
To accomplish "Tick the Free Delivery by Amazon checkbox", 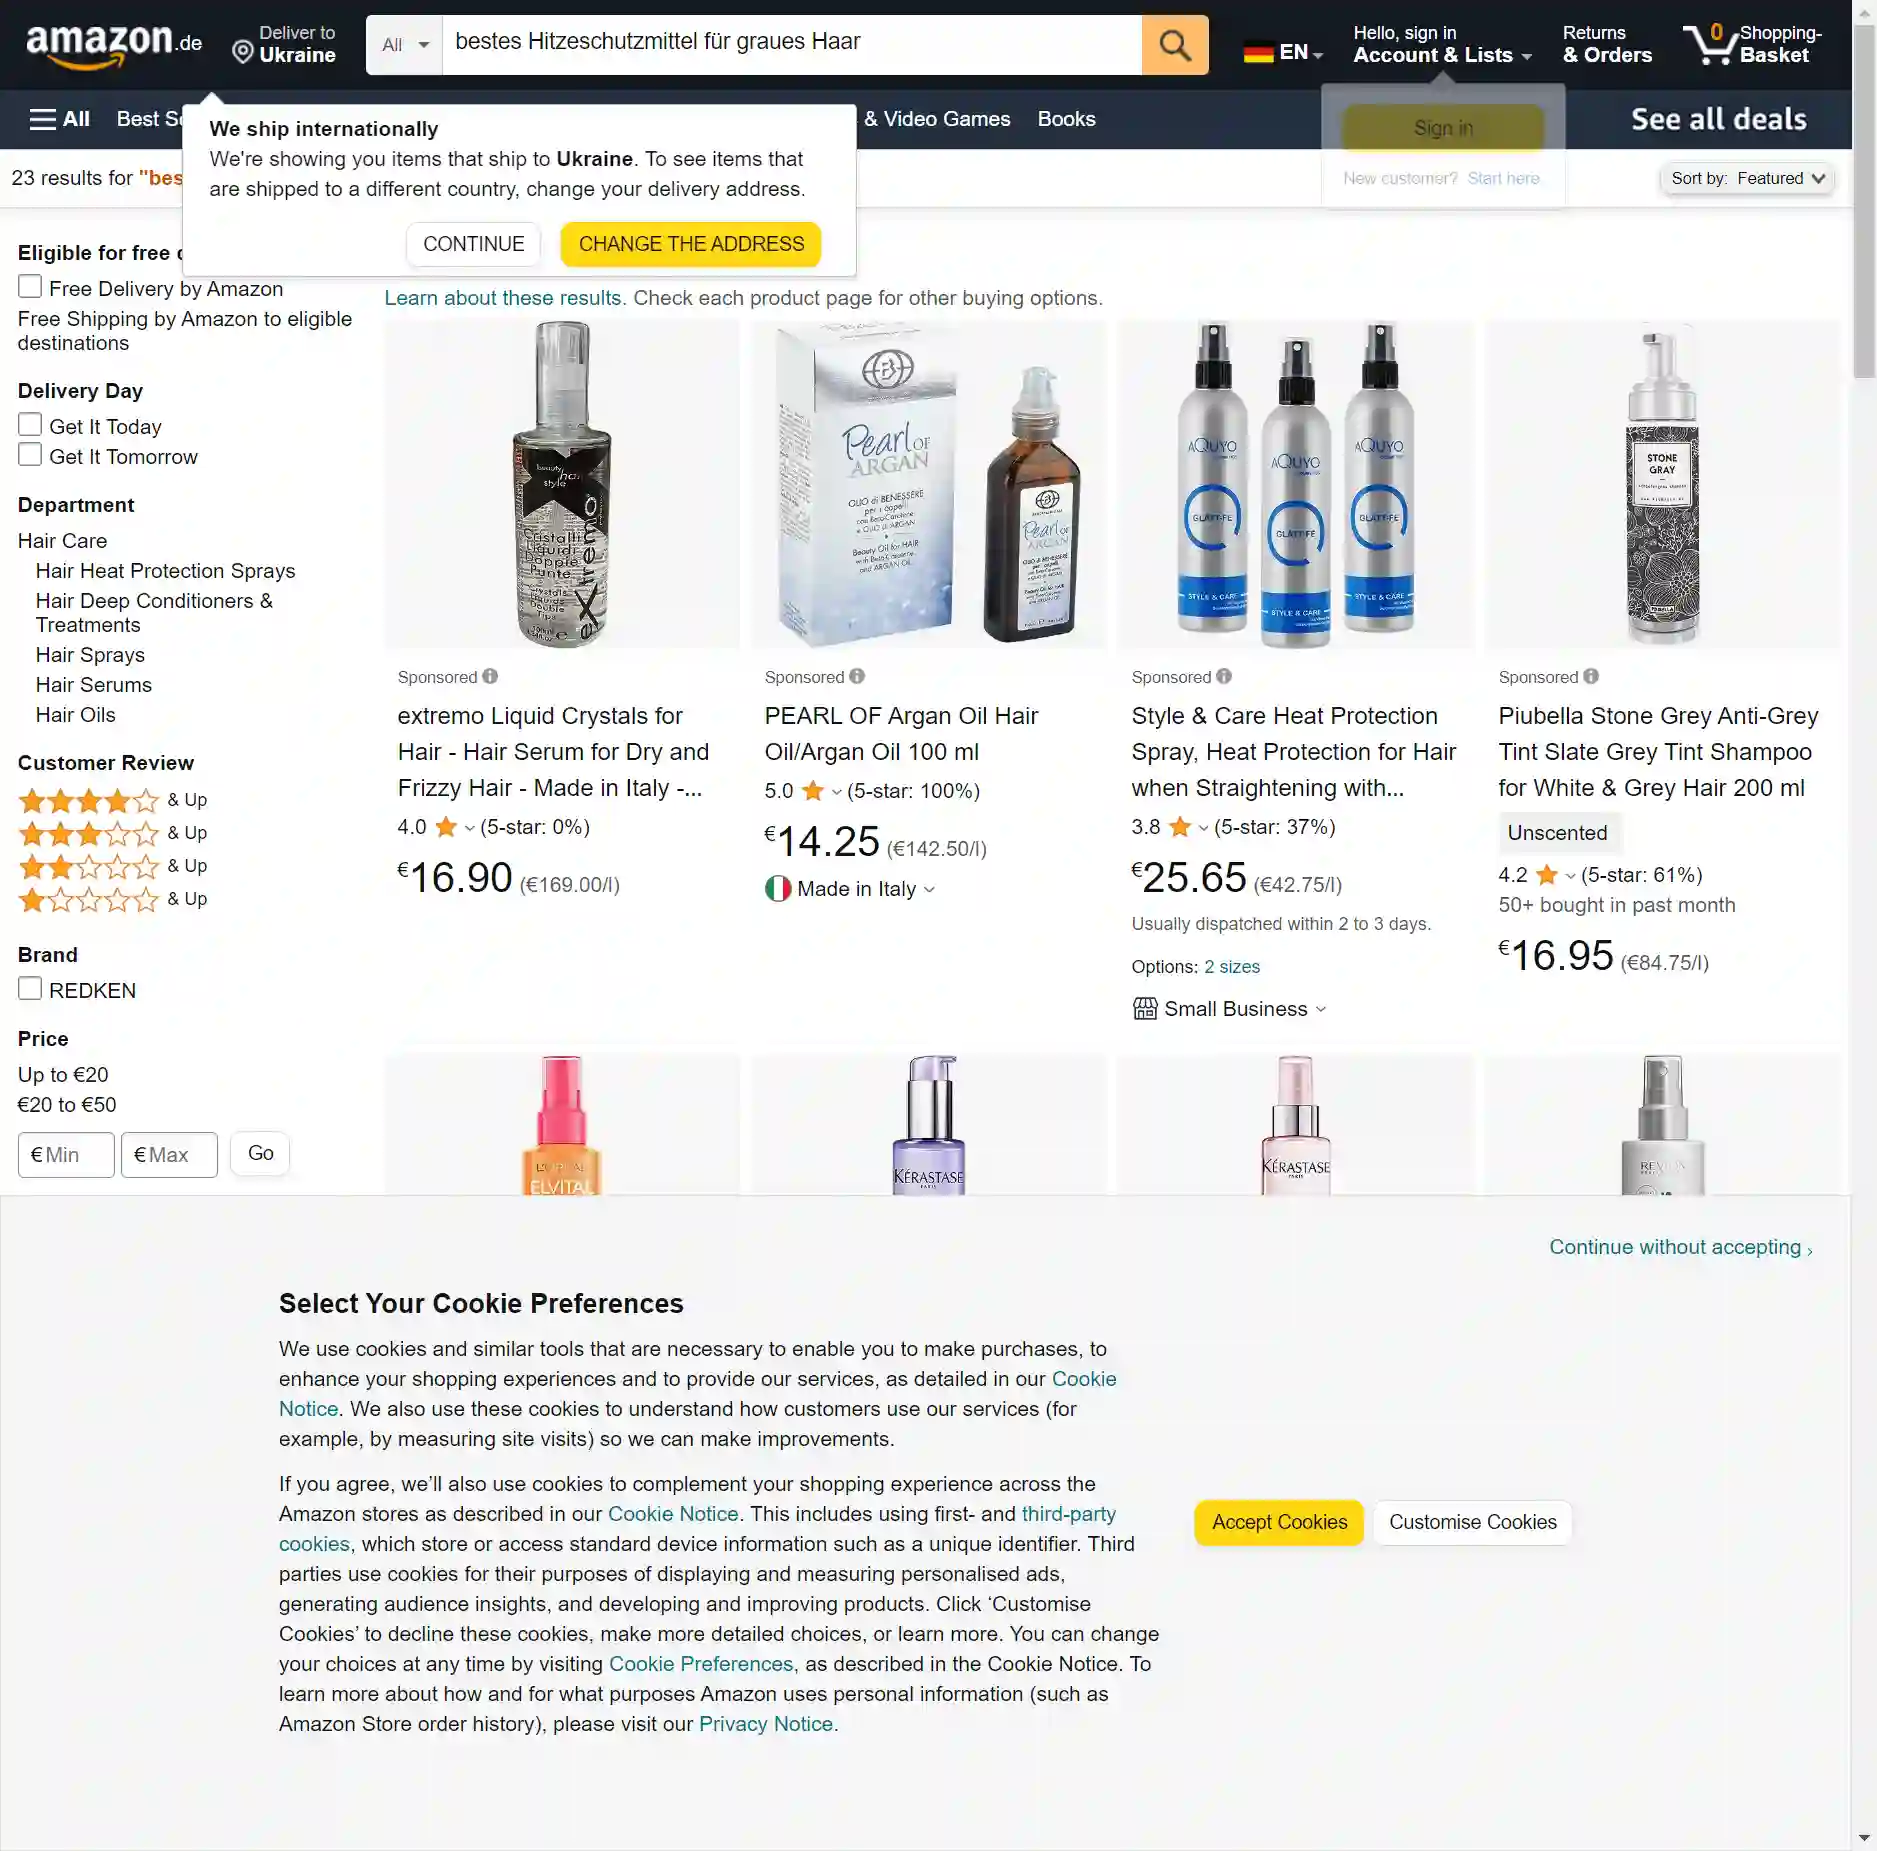I will click(30, 287).
